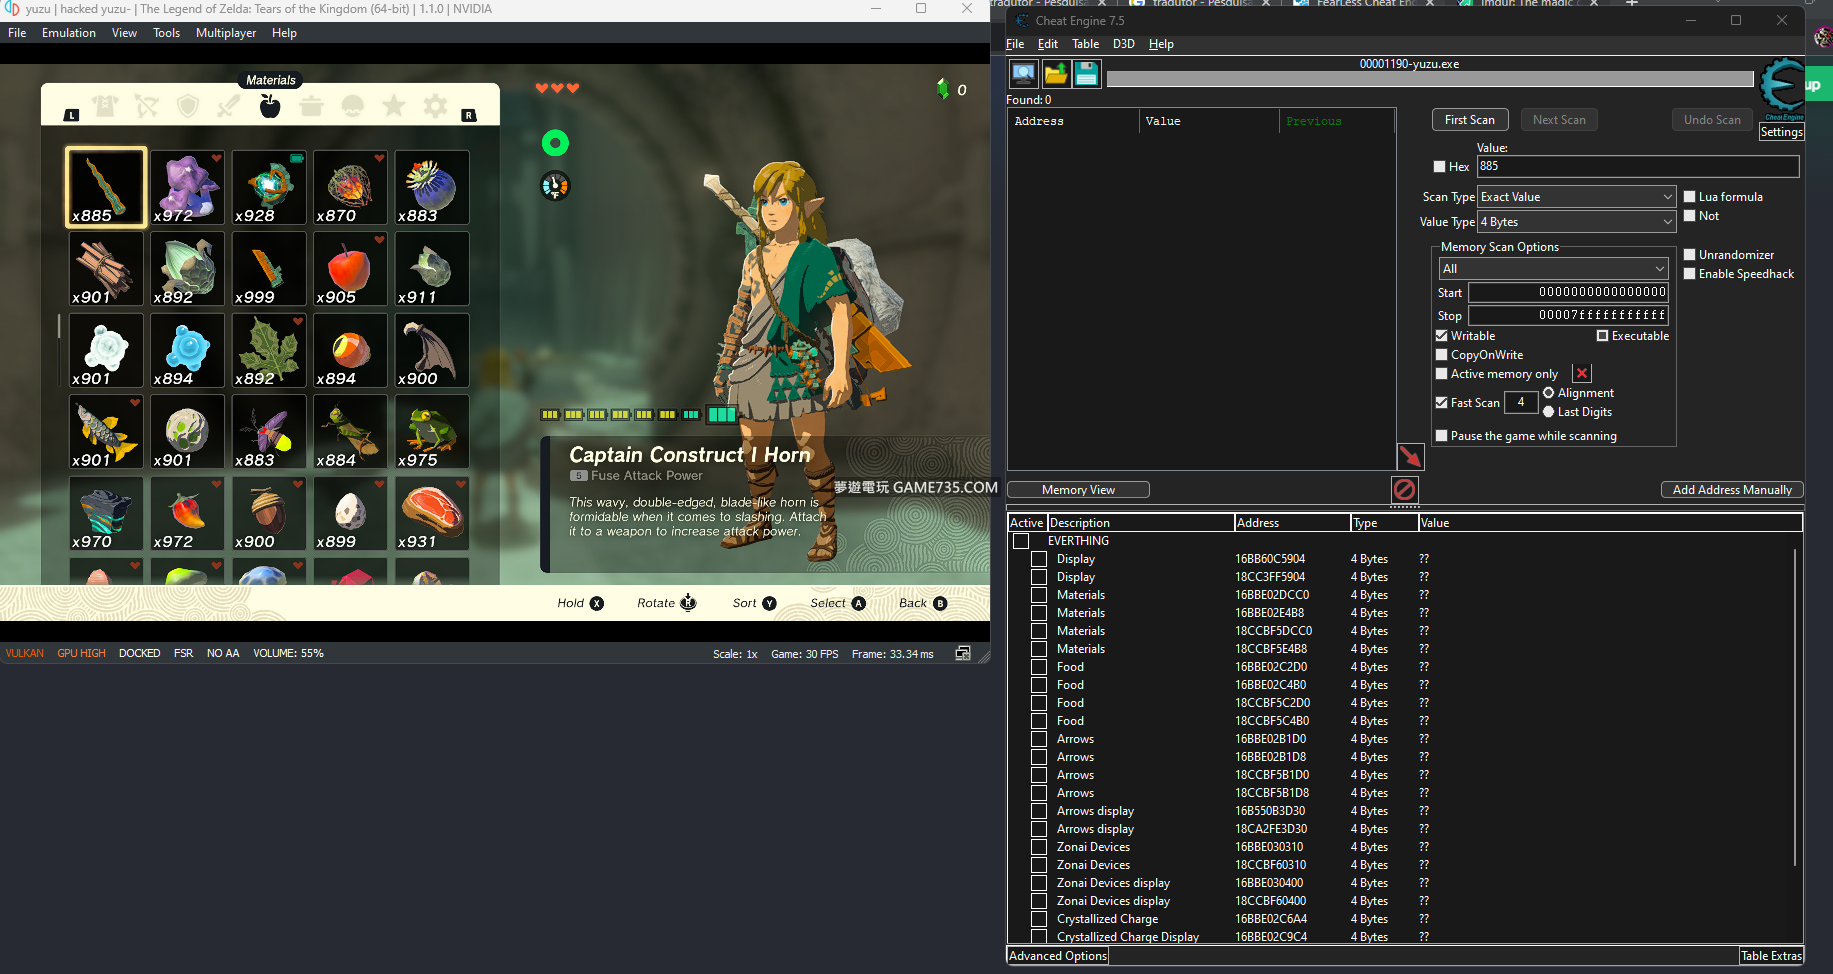This screenshot has height=974, width=1833.
Task: Open the Value Type dropdown
Action: pos(1575,222)
